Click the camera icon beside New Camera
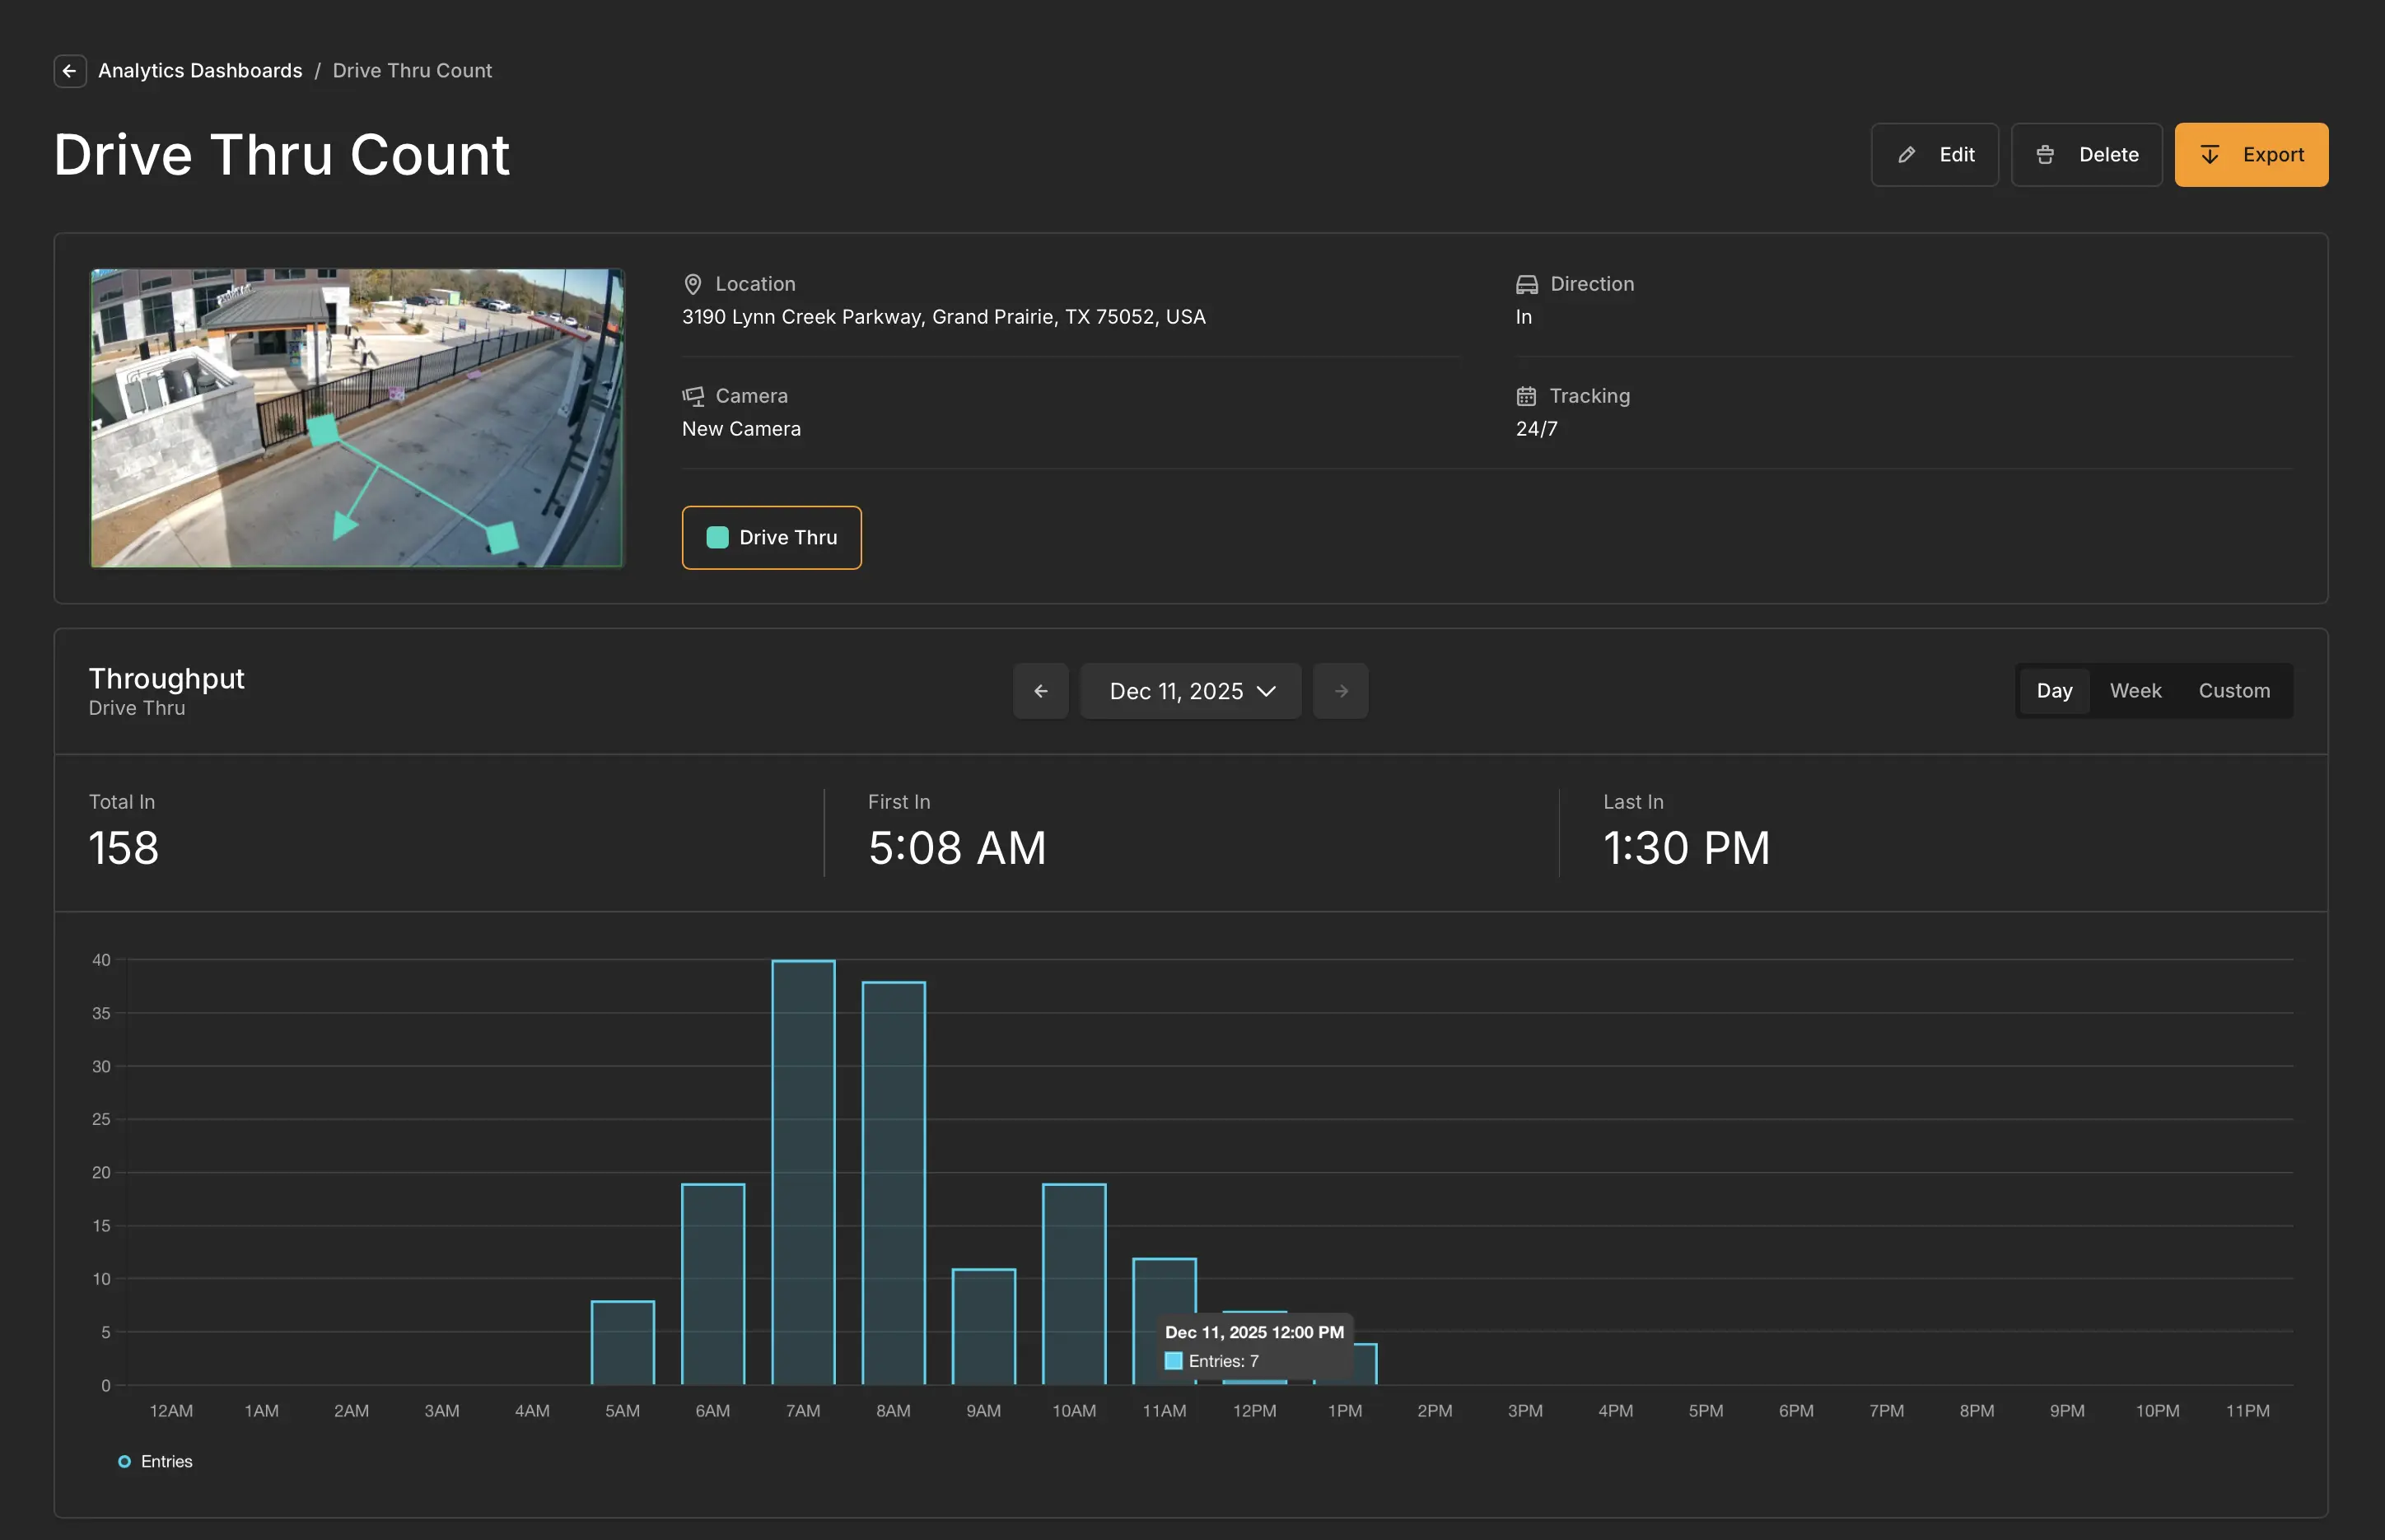The height and width of the screenshot is (1540, 2385). (694, 395)
